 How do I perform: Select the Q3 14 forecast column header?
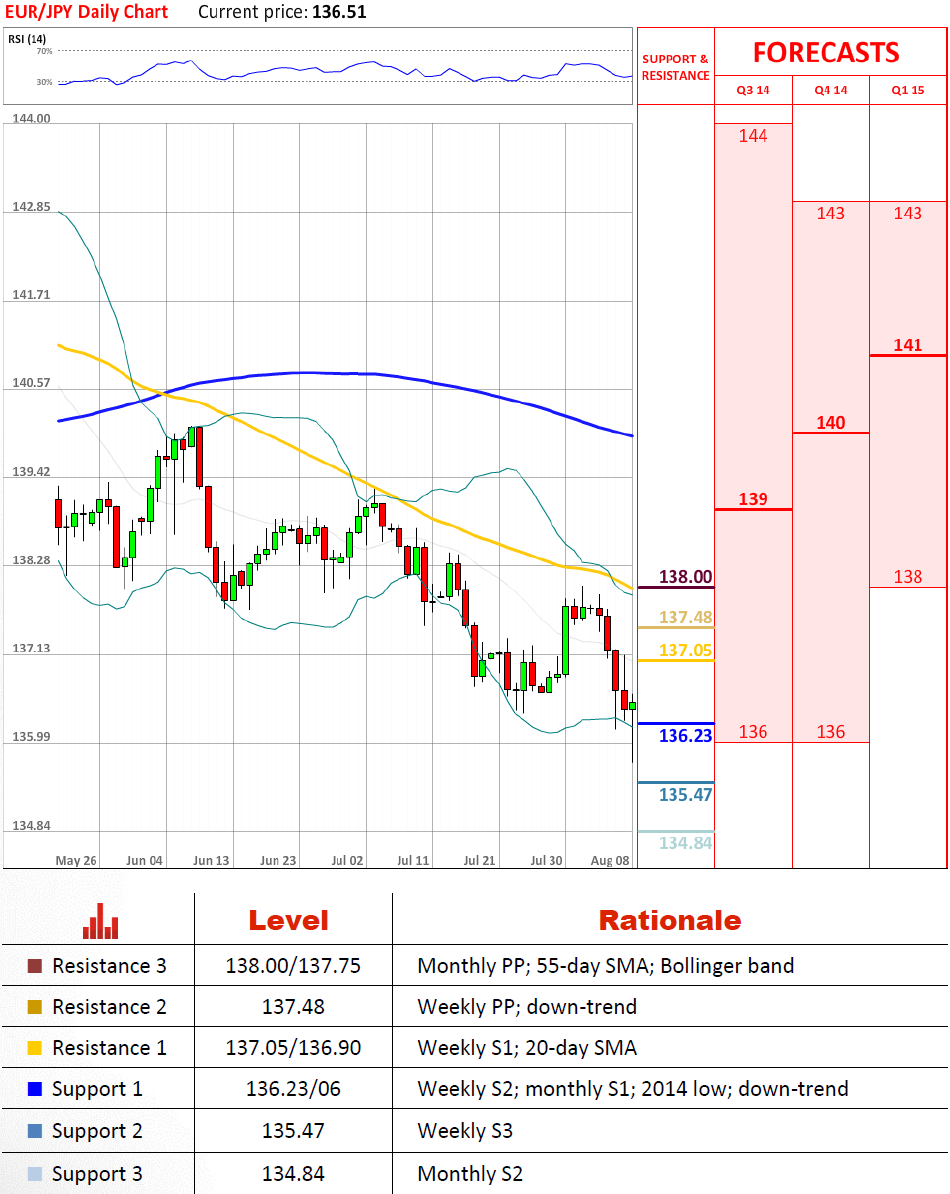click(x=753, y=90)
